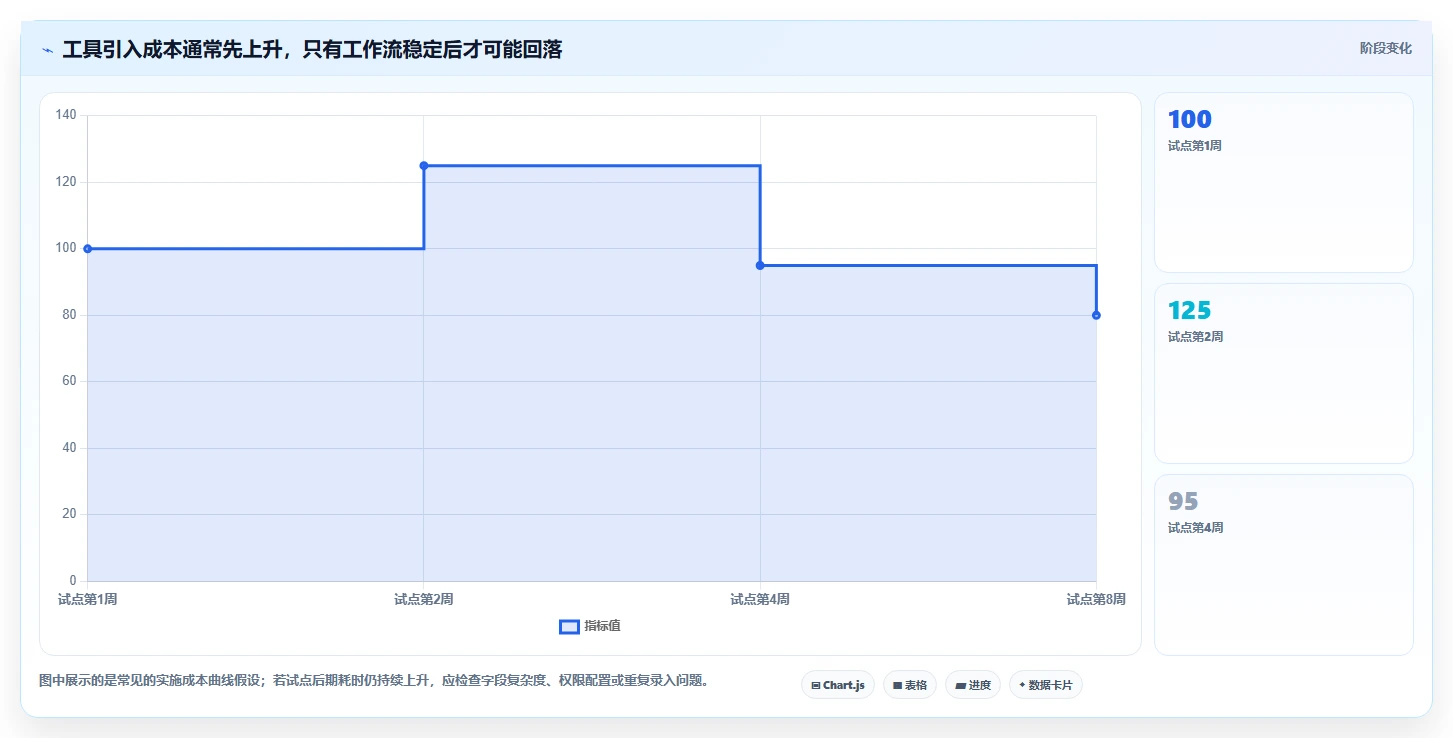Select the card showing 125 试点第2周
Image resolution: width=1453 pixels, height=738 pixels.
click(1284, 373)
